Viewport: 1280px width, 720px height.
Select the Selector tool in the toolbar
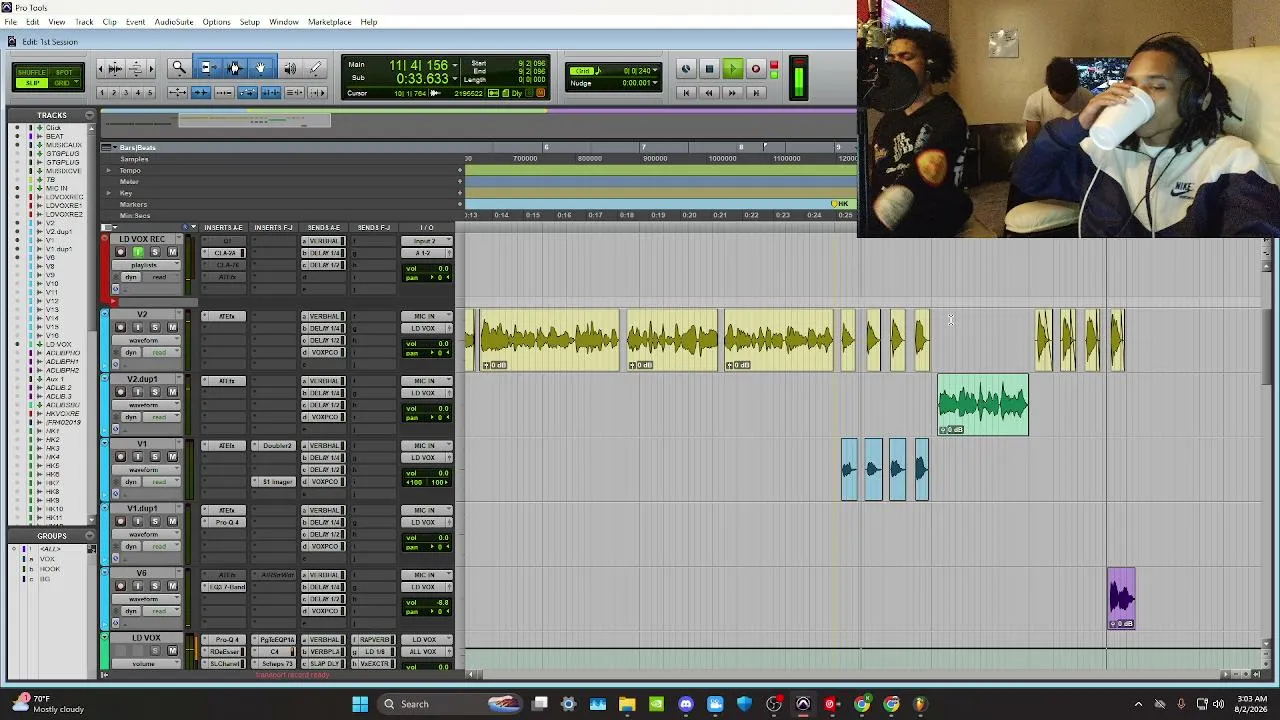(x=234, y=68)
